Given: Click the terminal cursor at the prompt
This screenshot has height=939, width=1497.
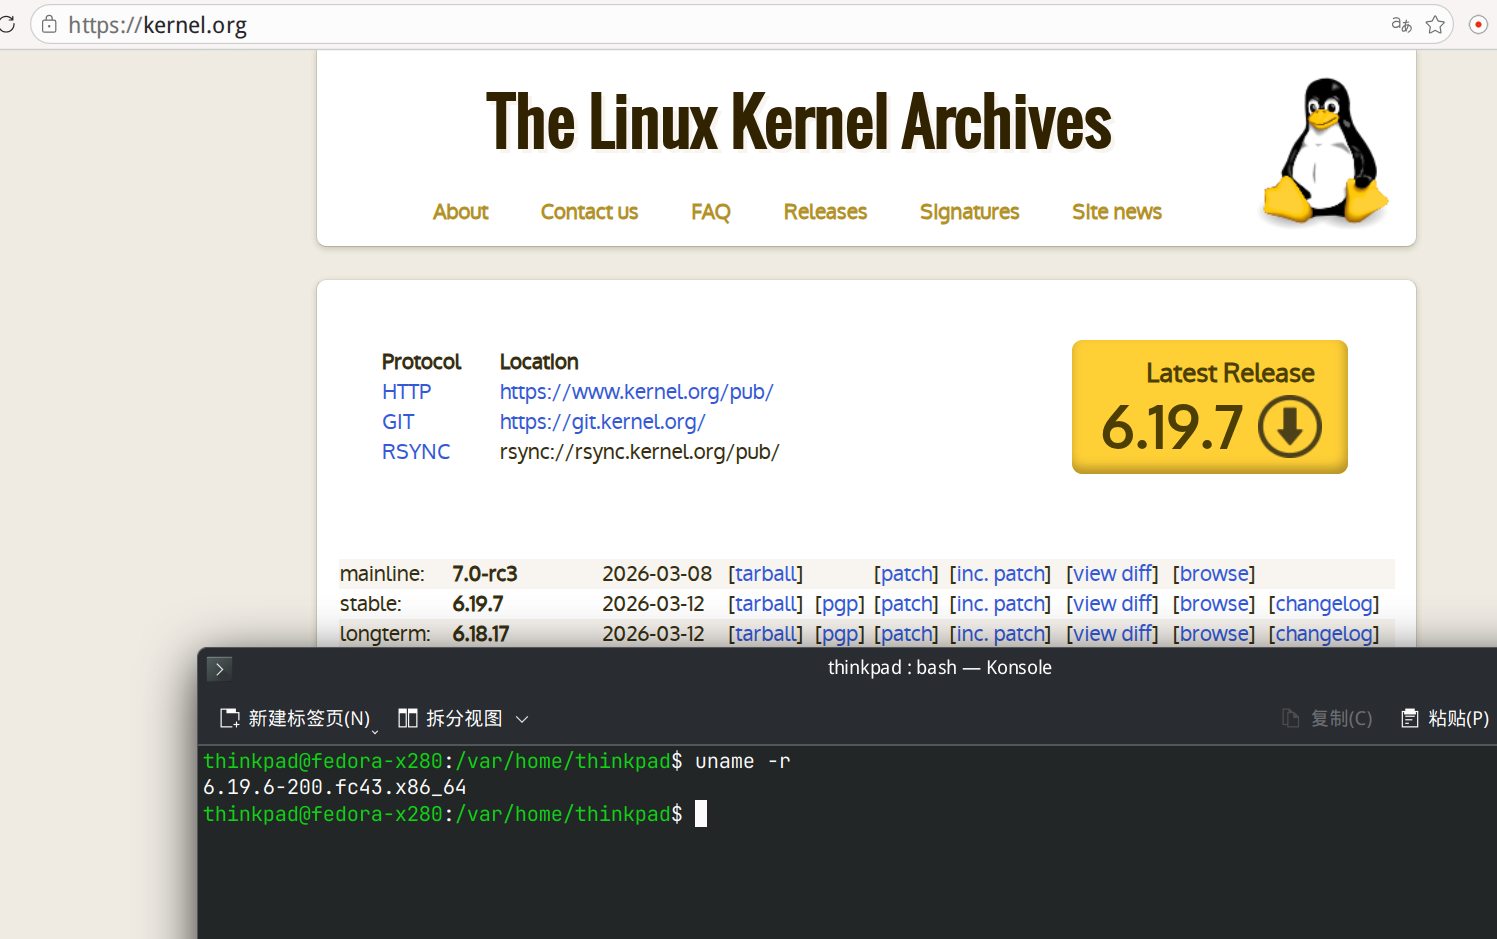Looking at the screenshot, I should click(701, 814).
